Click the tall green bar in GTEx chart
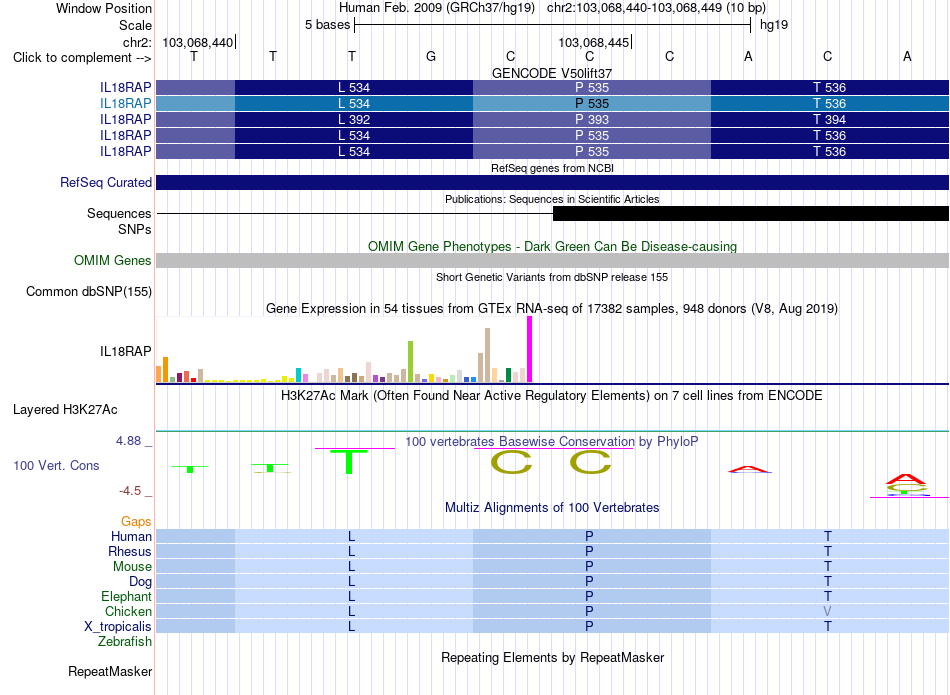The image size is (950, 695). pos(410,362)
